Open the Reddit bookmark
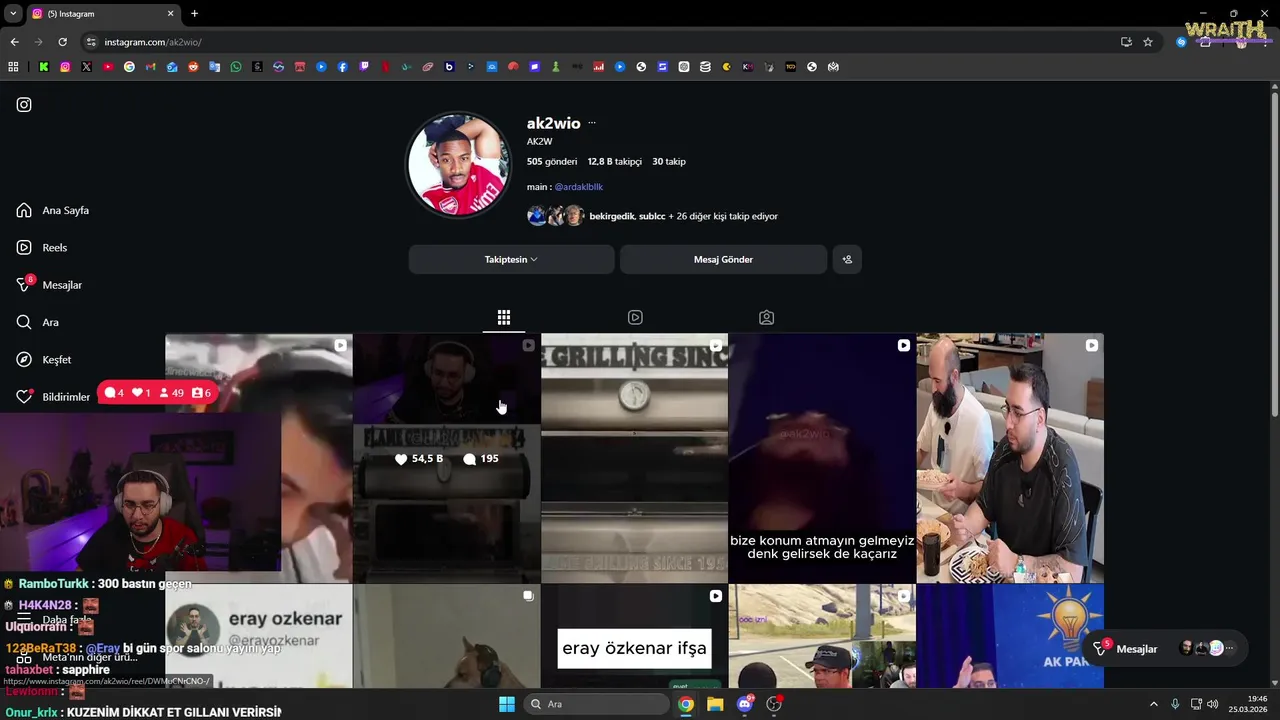This screenshot has width=1280, height=720. point(193,67)
